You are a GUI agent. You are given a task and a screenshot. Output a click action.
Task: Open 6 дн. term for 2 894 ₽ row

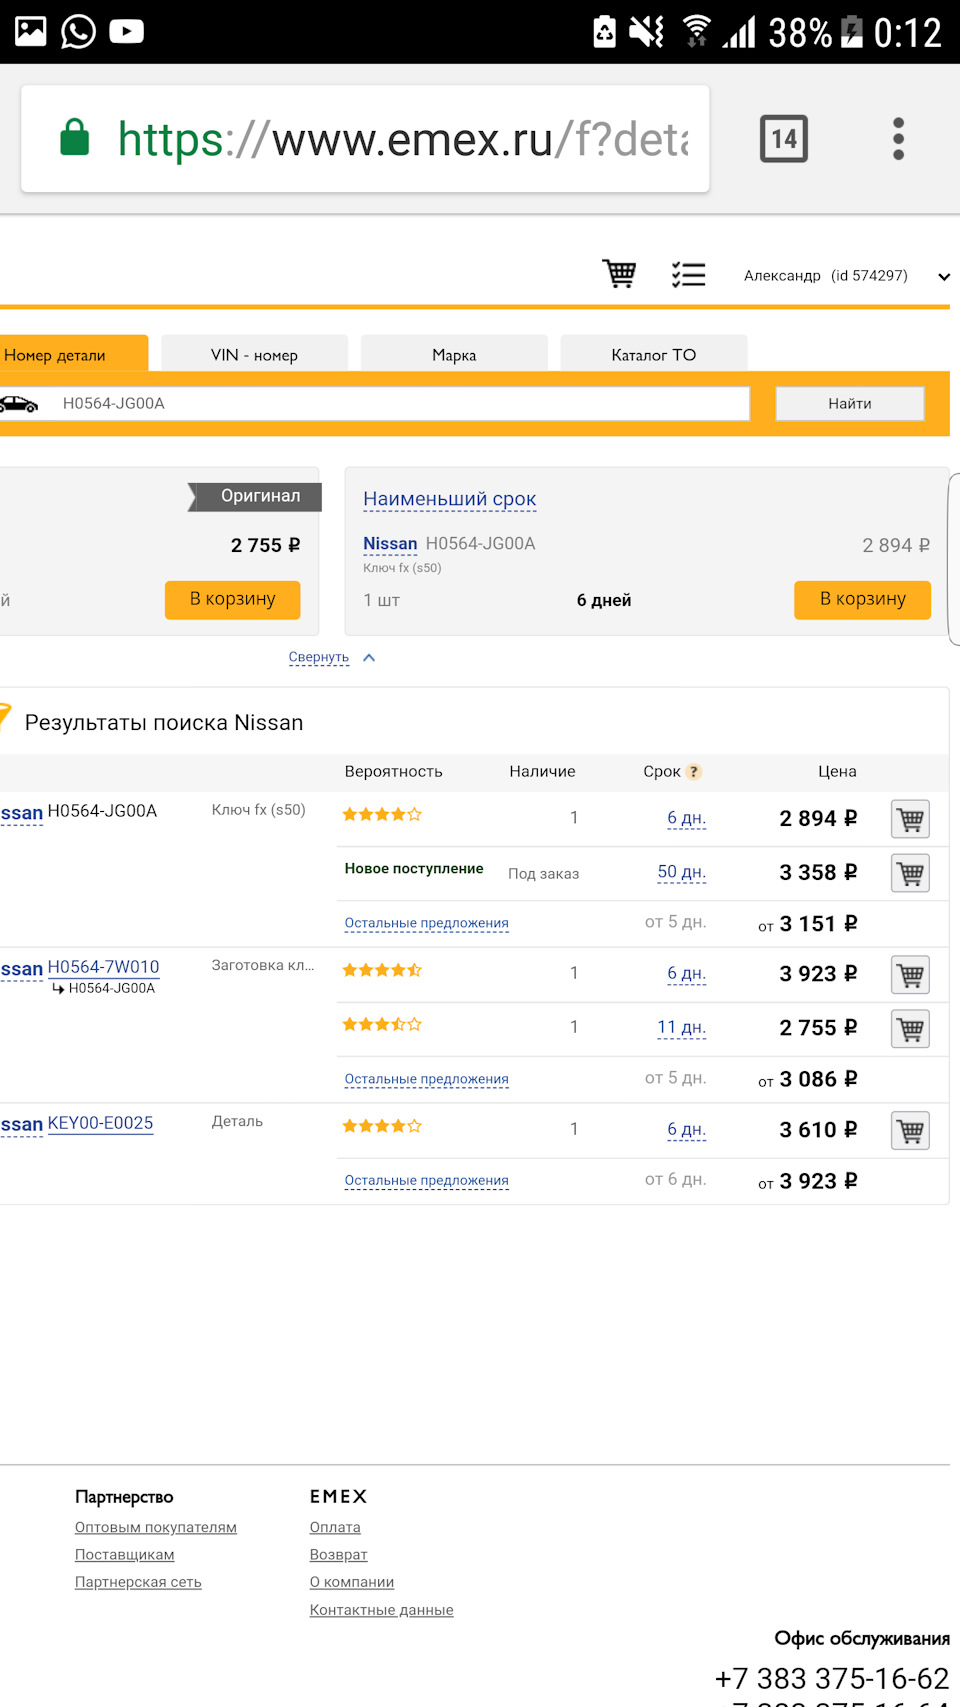[686, 818]
